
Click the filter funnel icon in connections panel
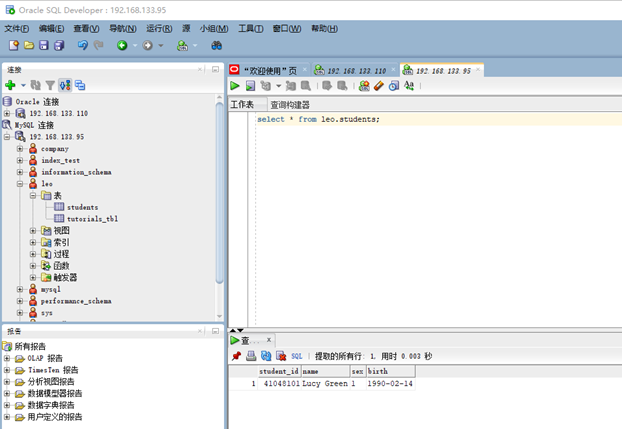(50, 85)
